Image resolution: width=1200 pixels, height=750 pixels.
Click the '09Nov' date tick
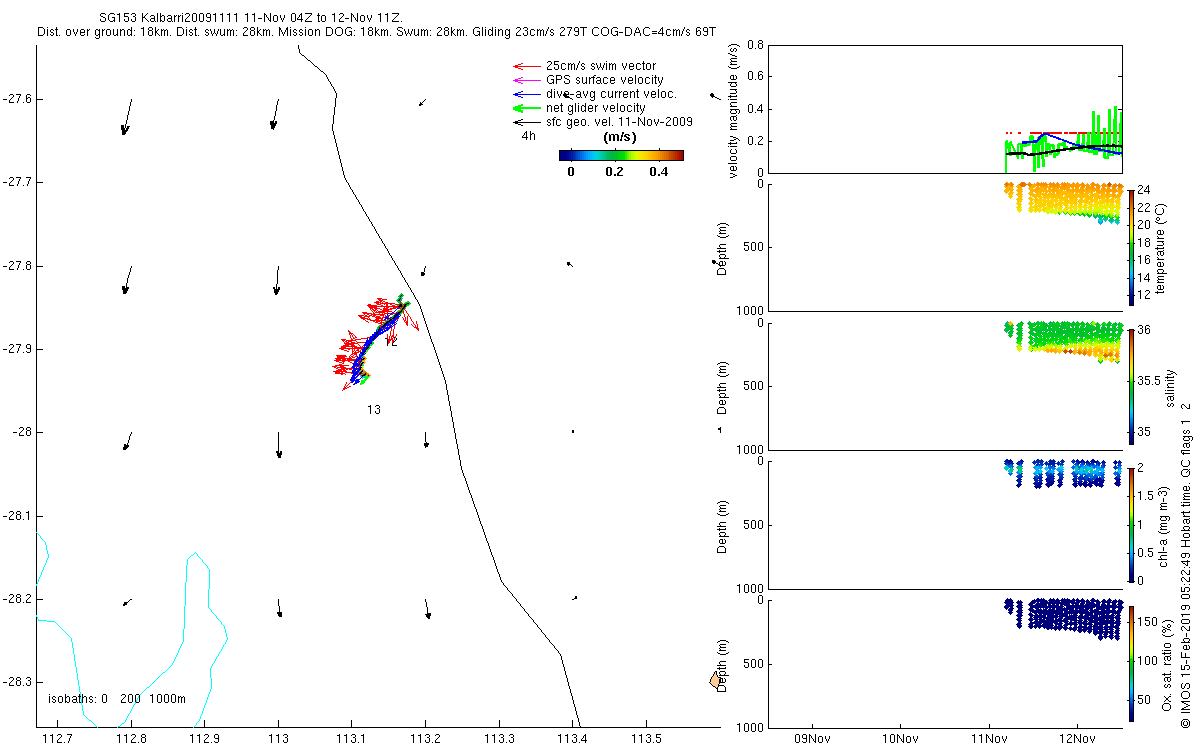pyautogui.click(x=810, y=739)
